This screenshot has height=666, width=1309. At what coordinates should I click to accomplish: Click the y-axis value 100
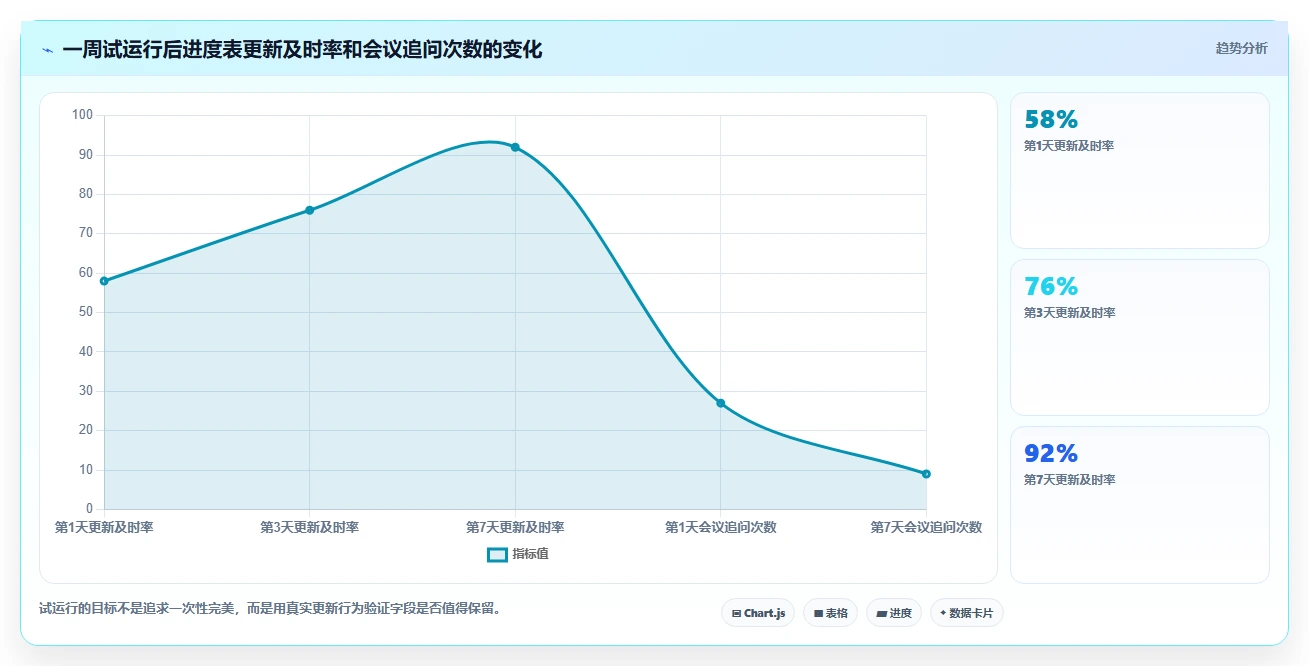[83, 115]
